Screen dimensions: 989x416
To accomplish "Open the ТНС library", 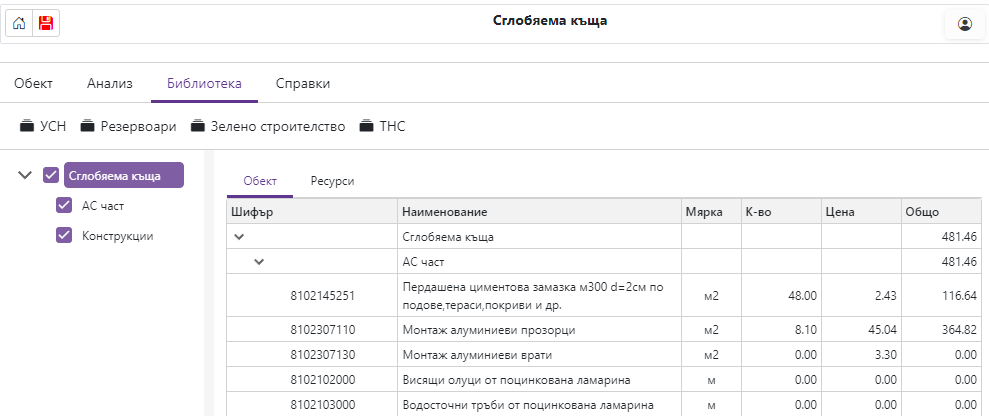I will point(383,127).
